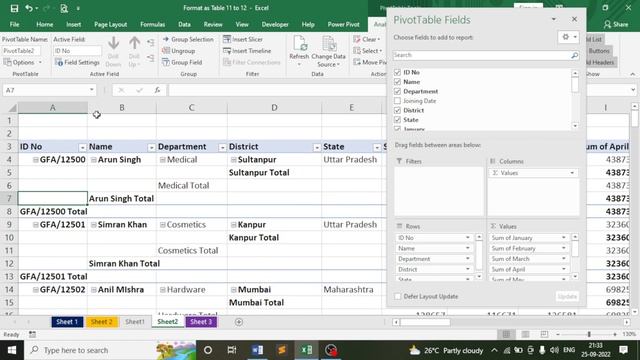The width and height of the screenshot is (640, 360).
Task: Click Ungroup in the Group section
Action: click(x=178, y=51)
